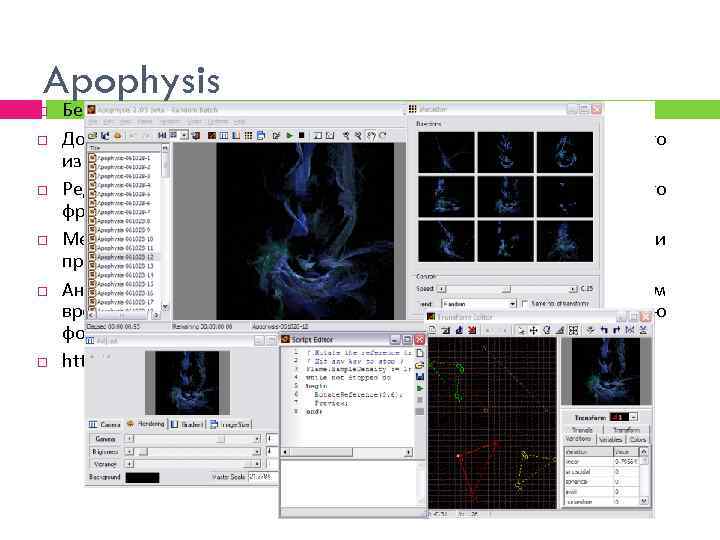Open Mutation via the dotted grid toolbar icon
Screen dimensions: 720x540
(248, 135)
